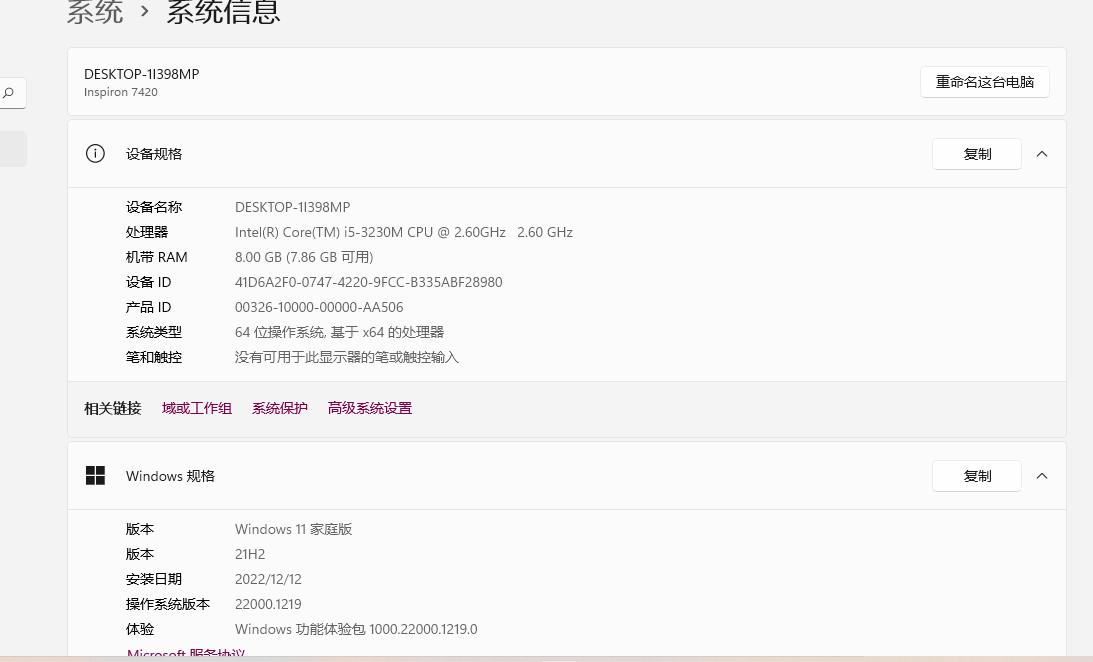Click the OS build value 22000.1219
The height and width of the screenshot is (662, 1093).
tap(268, 604)
